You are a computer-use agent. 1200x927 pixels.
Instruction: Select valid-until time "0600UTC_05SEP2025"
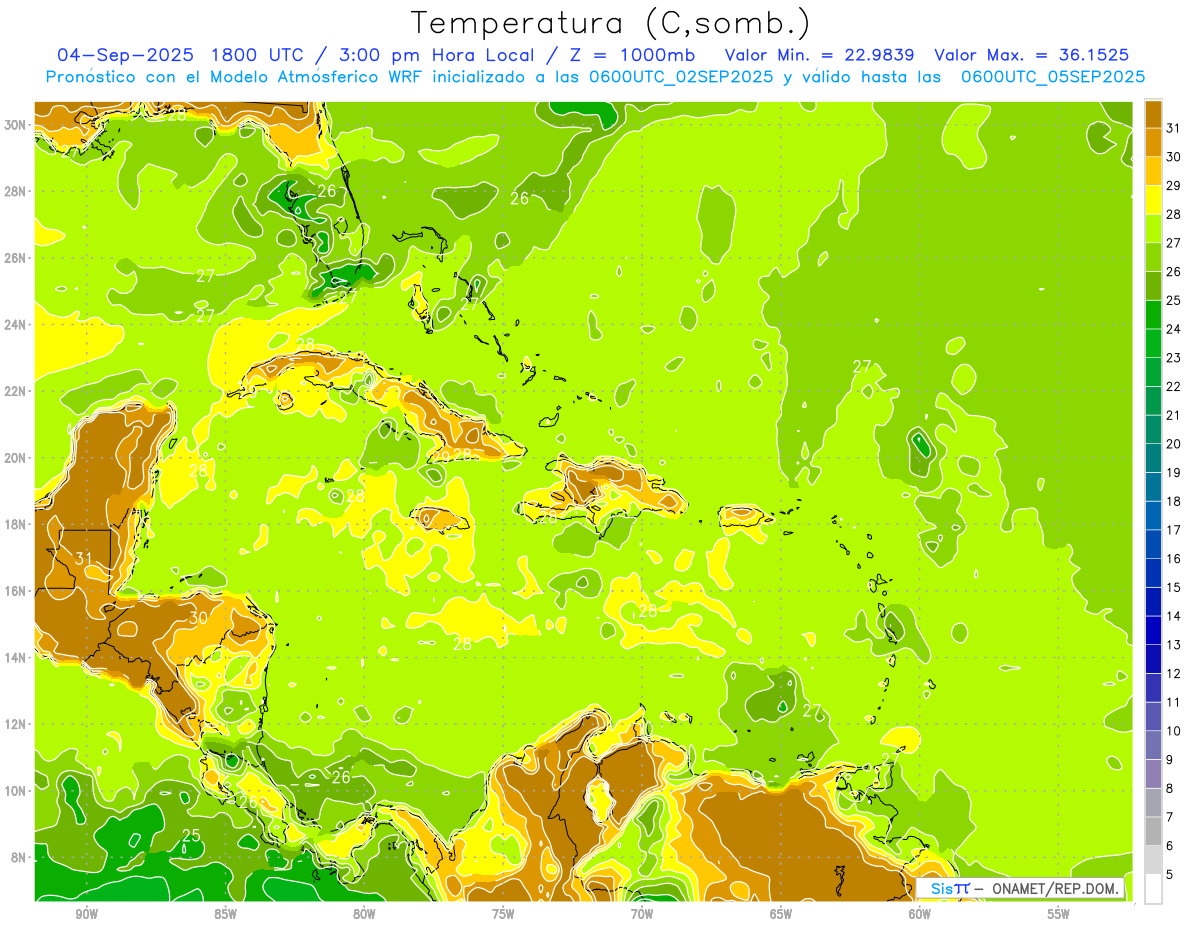coord(1053,76)
